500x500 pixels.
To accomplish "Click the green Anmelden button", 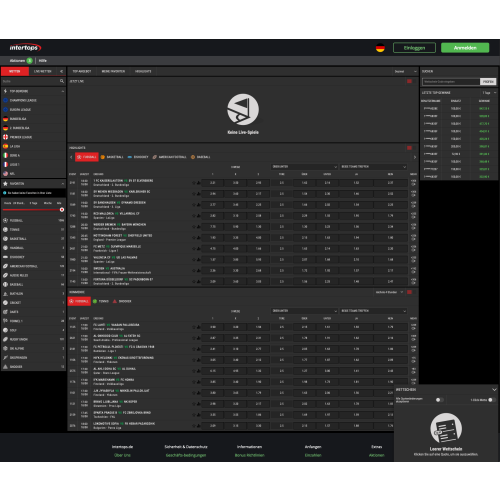I will (x=465, y=48).
